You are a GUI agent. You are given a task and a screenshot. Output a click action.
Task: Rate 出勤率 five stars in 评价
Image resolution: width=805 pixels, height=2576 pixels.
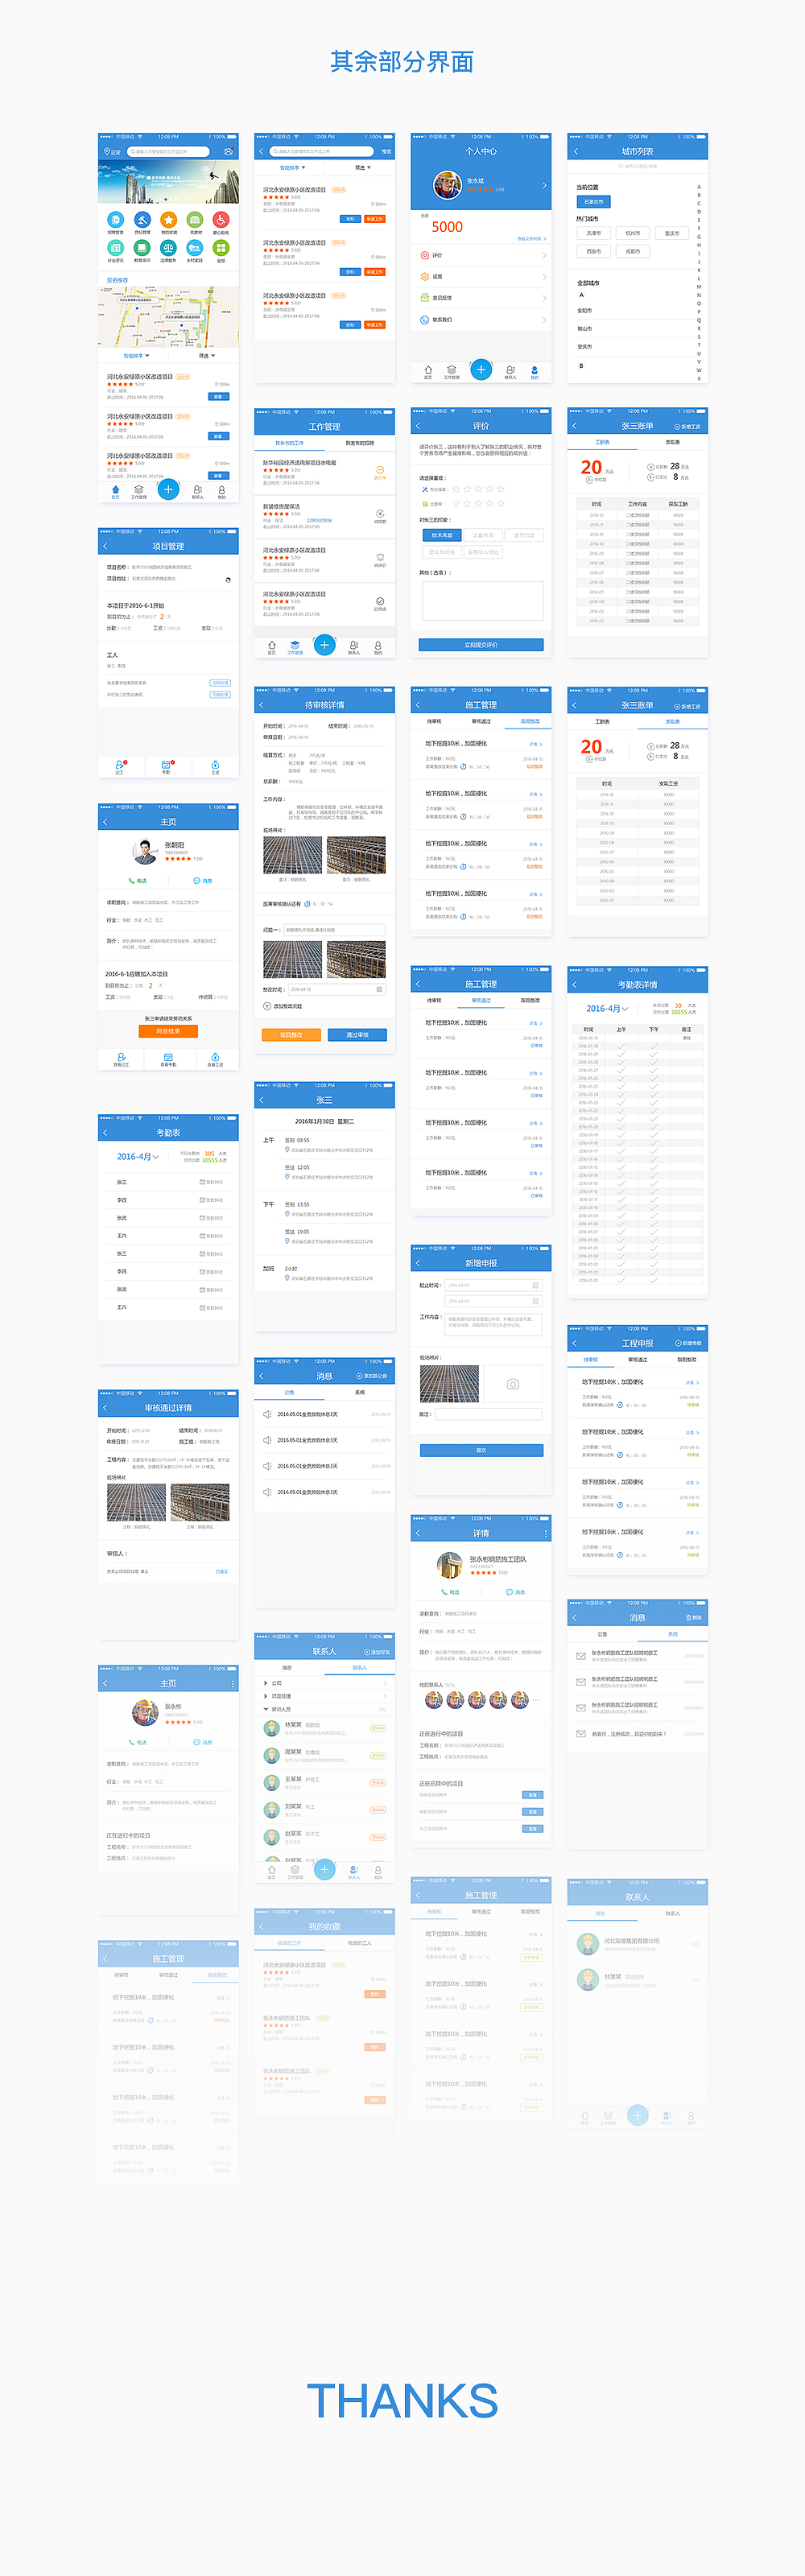click(501, 504)
